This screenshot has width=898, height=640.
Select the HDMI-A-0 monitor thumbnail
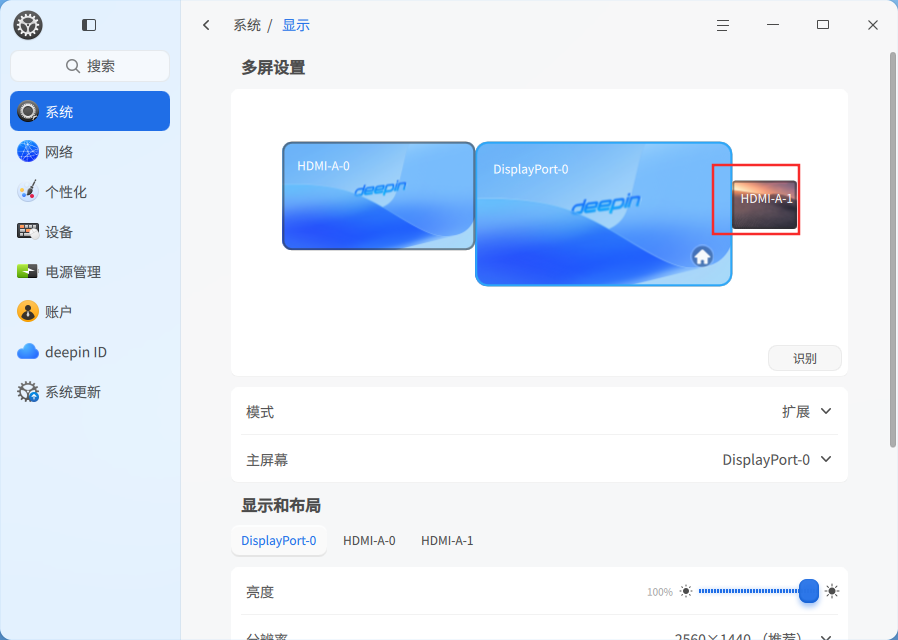379,196
